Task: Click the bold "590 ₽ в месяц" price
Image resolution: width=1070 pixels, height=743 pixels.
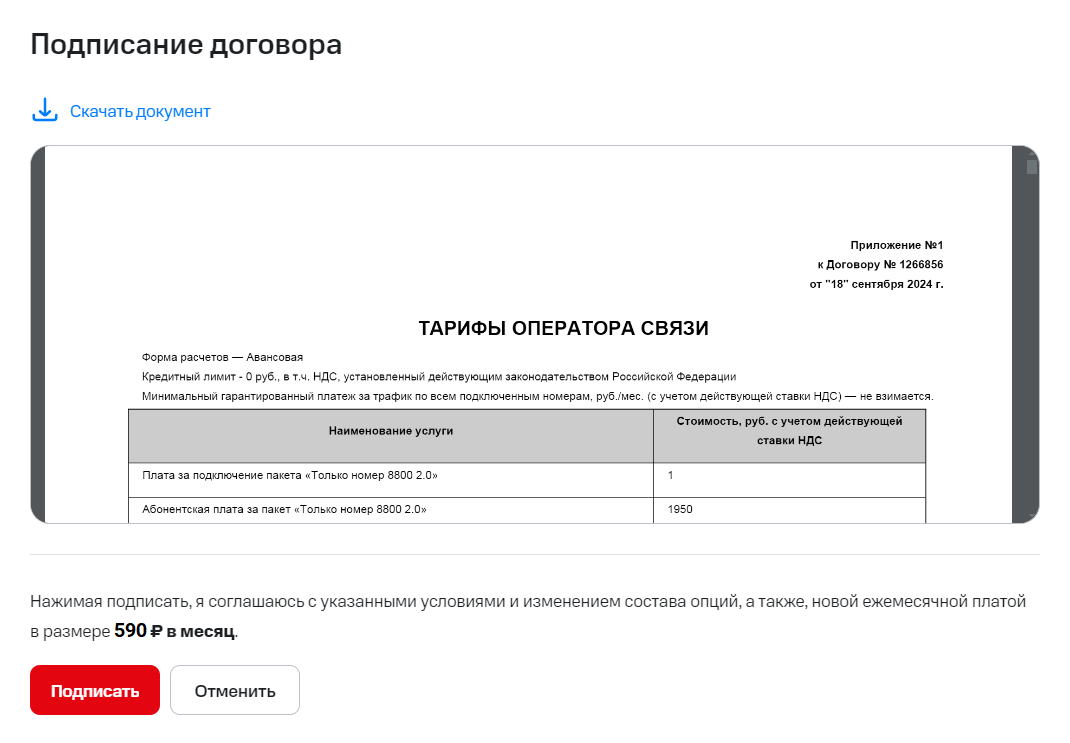Action: [174, 632]
